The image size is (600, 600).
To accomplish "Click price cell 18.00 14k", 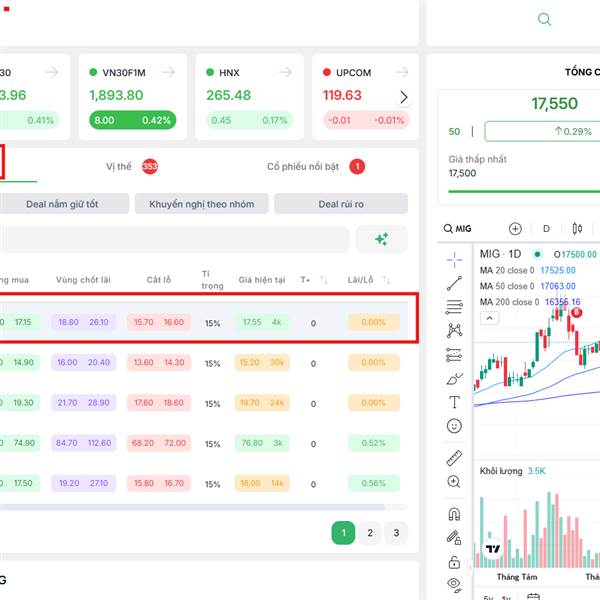I will pos(262,483).
